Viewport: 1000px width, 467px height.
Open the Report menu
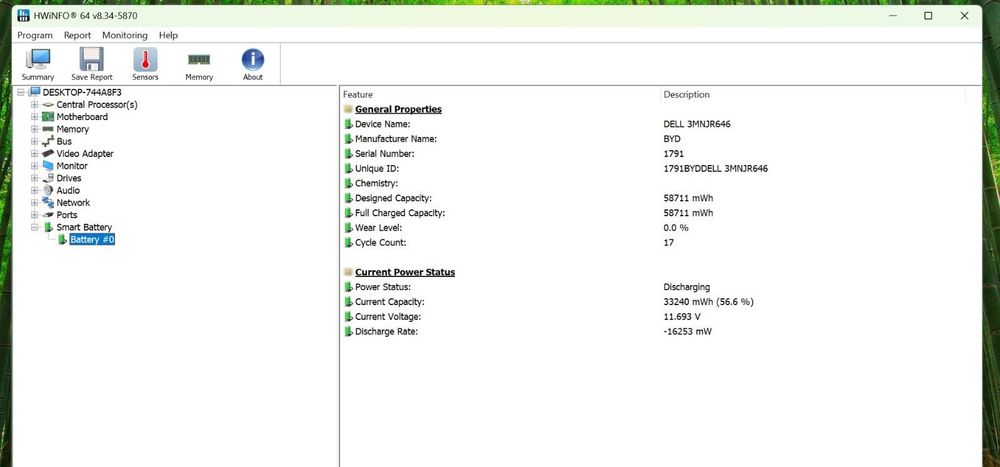pyautogui.click(x=77, y=35)
